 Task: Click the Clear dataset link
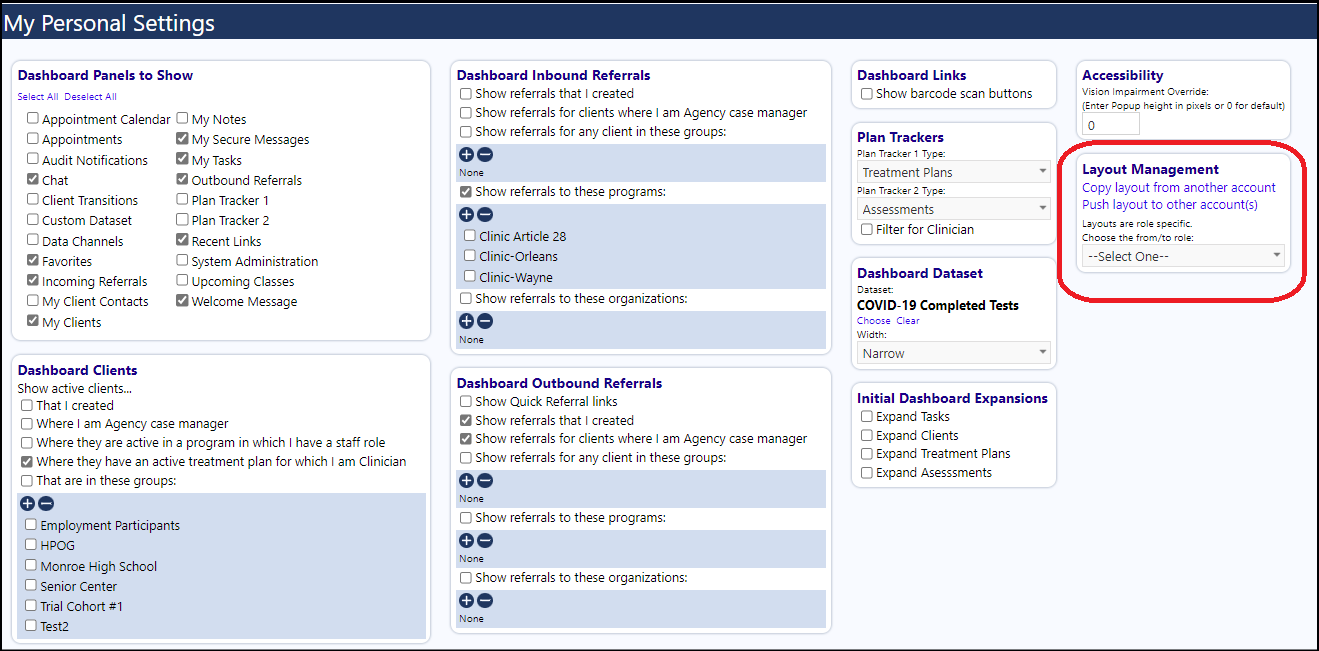907,321
